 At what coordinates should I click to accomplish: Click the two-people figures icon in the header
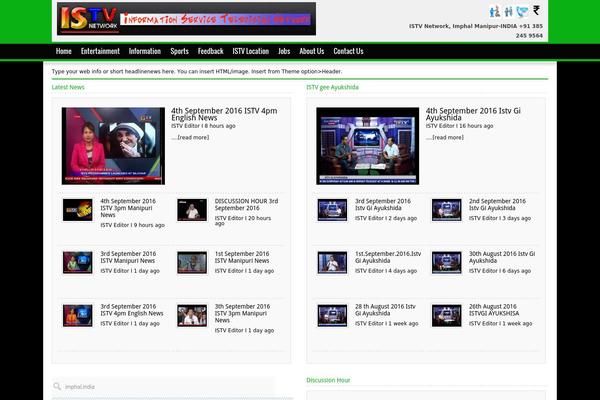pos(508,11)
